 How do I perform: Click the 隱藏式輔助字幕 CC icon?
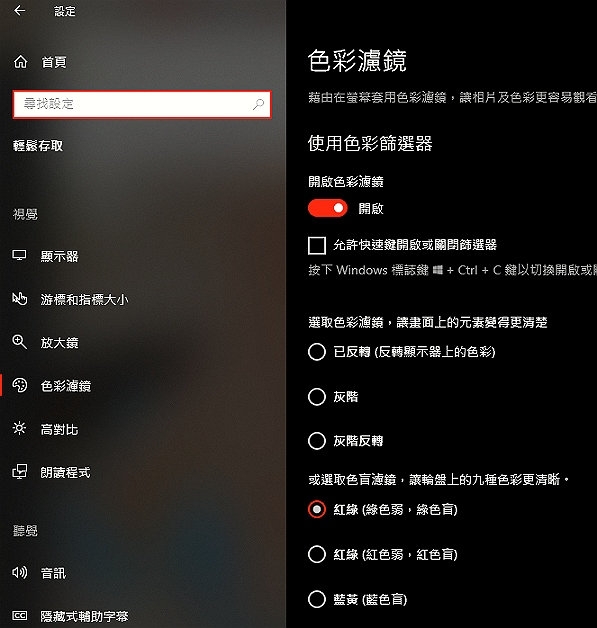(x=19, y=616)
